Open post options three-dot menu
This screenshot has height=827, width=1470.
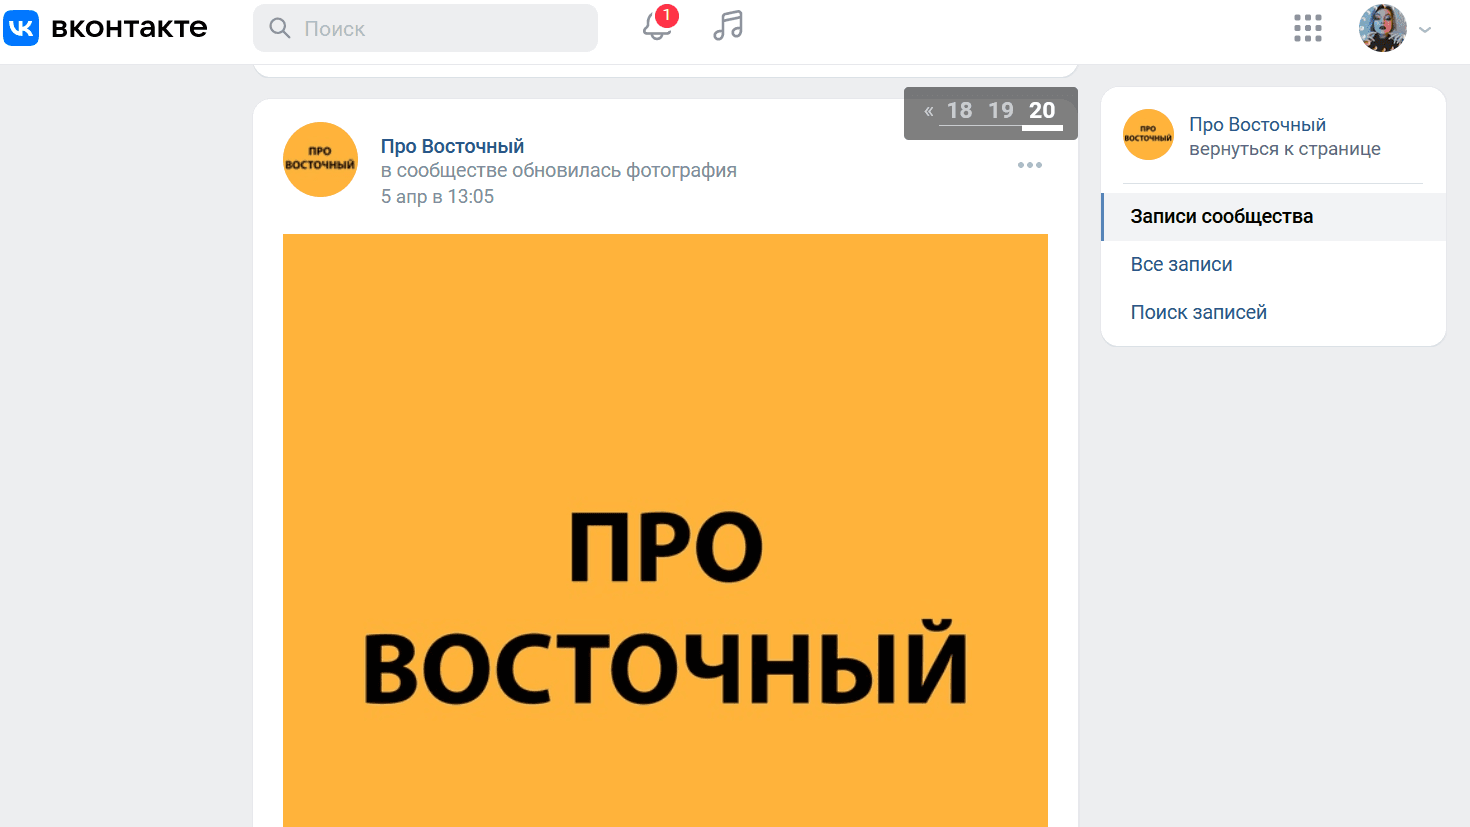tap(1030, 165)
